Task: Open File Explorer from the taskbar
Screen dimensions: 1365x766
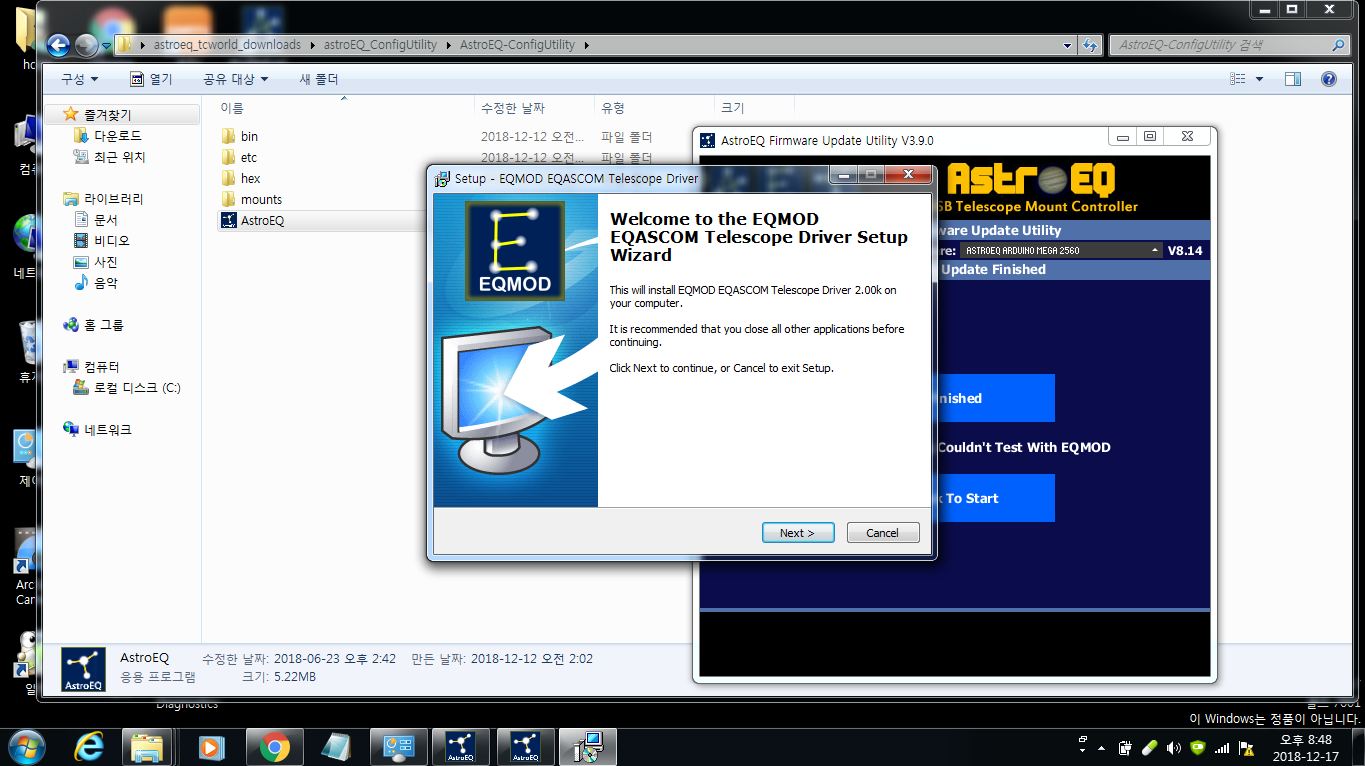Action: coord(147,747)
